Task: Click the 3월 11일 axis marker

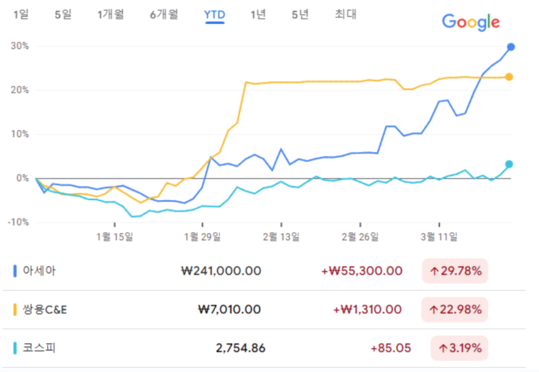Action: coord(439,236)
